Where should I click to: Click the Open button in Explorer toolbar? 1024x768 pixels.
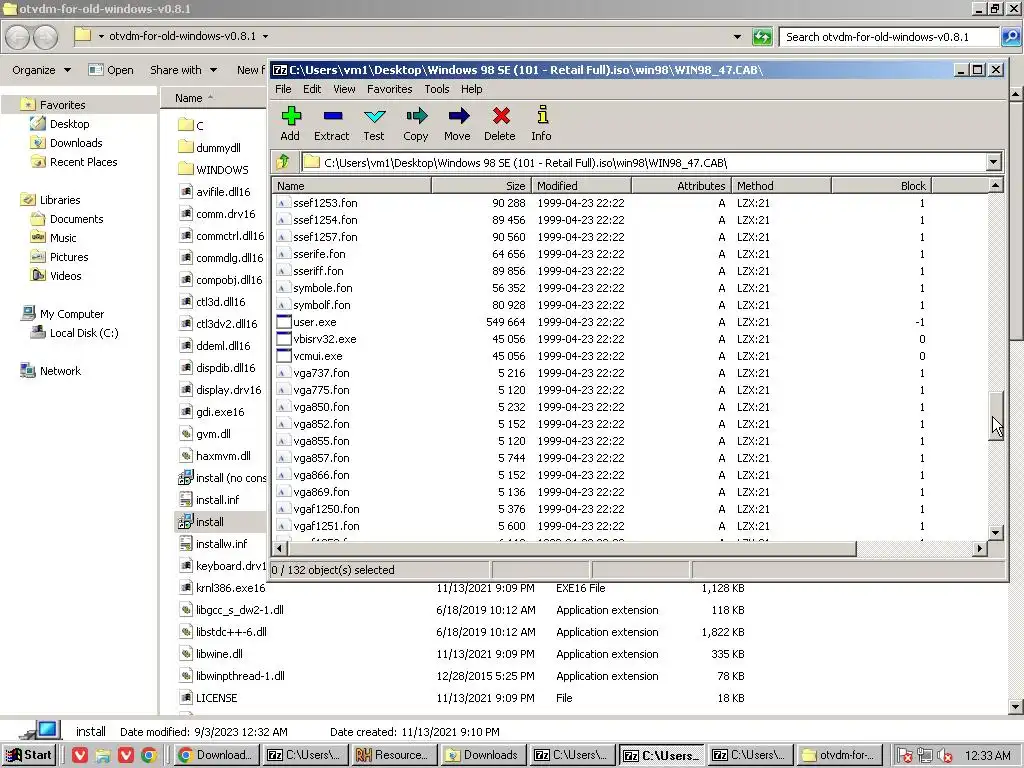click(x=111, y=70)
